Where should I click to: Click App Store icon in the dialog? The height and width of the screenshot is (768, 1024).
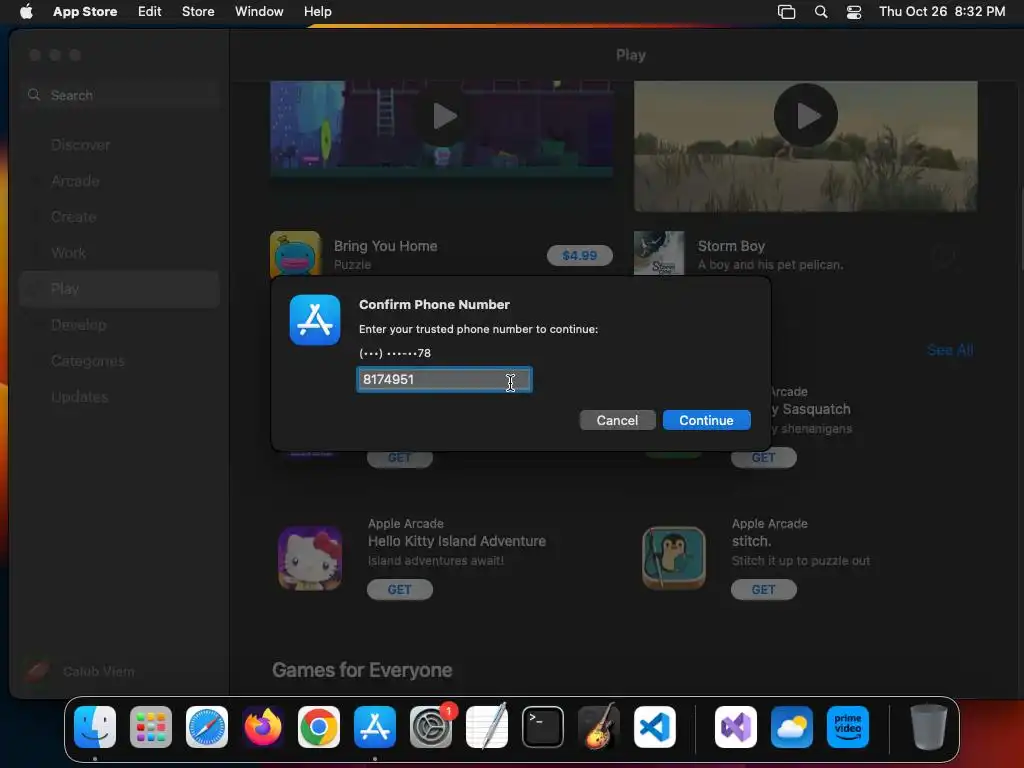[315, 320]
